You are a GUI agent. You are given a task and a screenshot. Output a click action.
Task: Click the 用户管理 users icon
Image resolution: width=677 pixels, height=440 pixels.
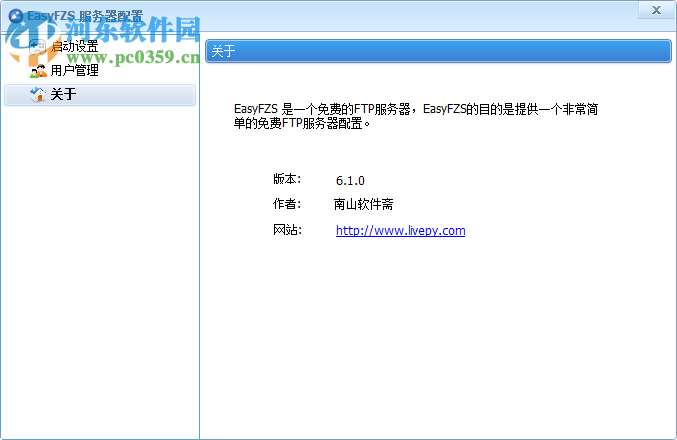pos(38,71)
